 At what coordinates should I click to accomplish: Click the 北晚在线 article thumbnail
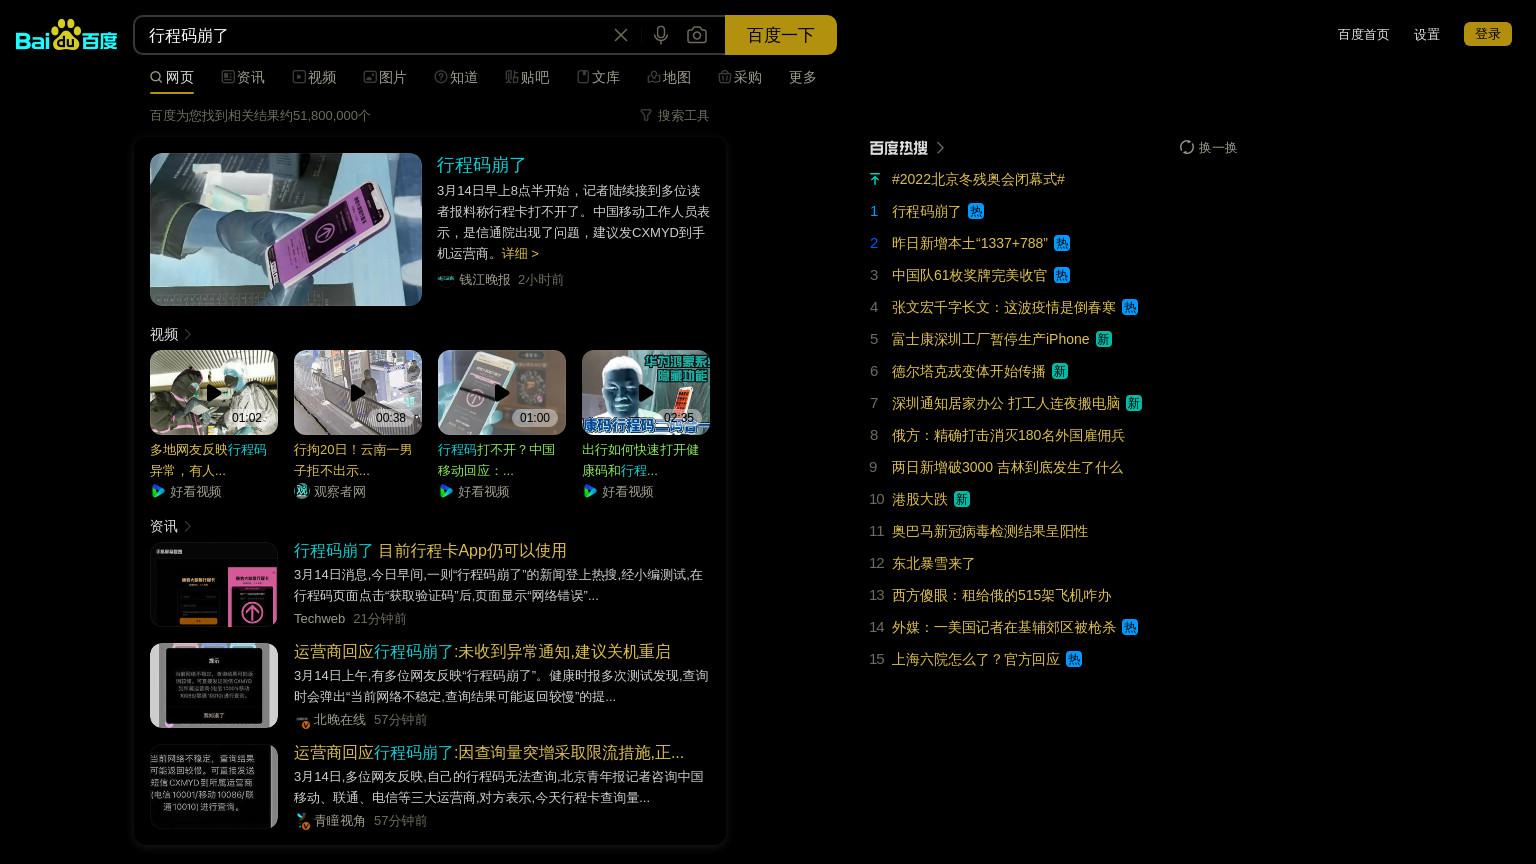[214, 685]
